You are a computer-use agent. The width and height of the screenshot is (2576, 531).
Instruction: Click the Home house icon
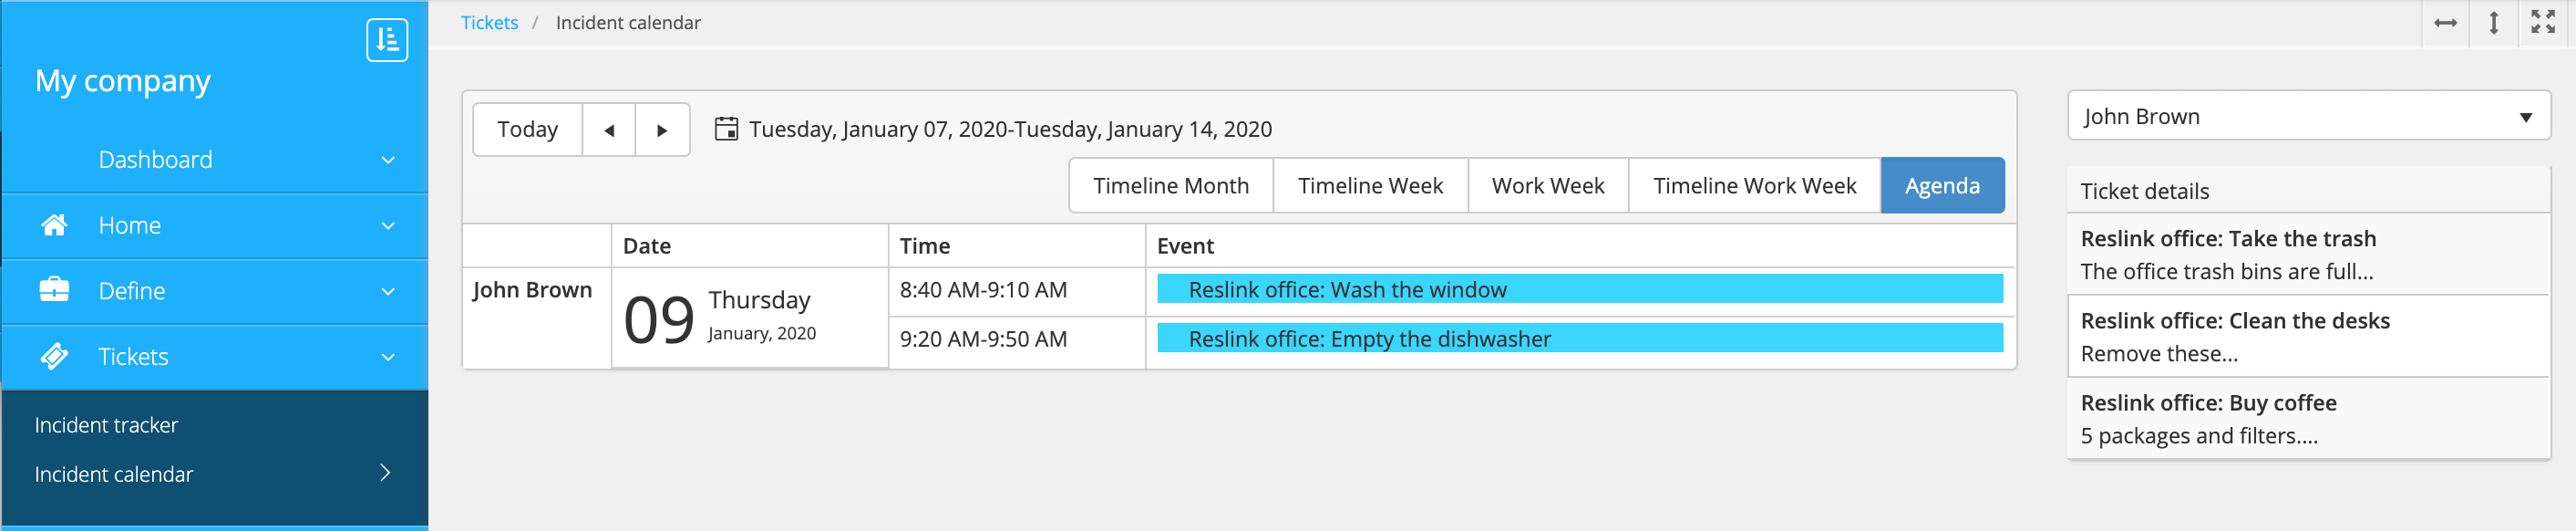(x=54, y=225)
